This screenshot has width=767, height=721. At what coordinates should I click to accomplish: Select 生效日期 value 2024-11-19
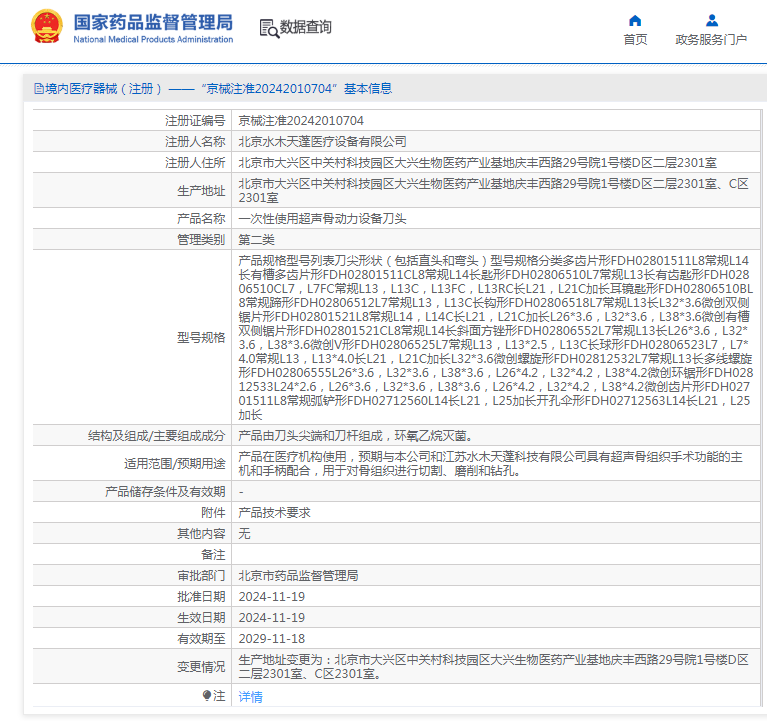271,618
